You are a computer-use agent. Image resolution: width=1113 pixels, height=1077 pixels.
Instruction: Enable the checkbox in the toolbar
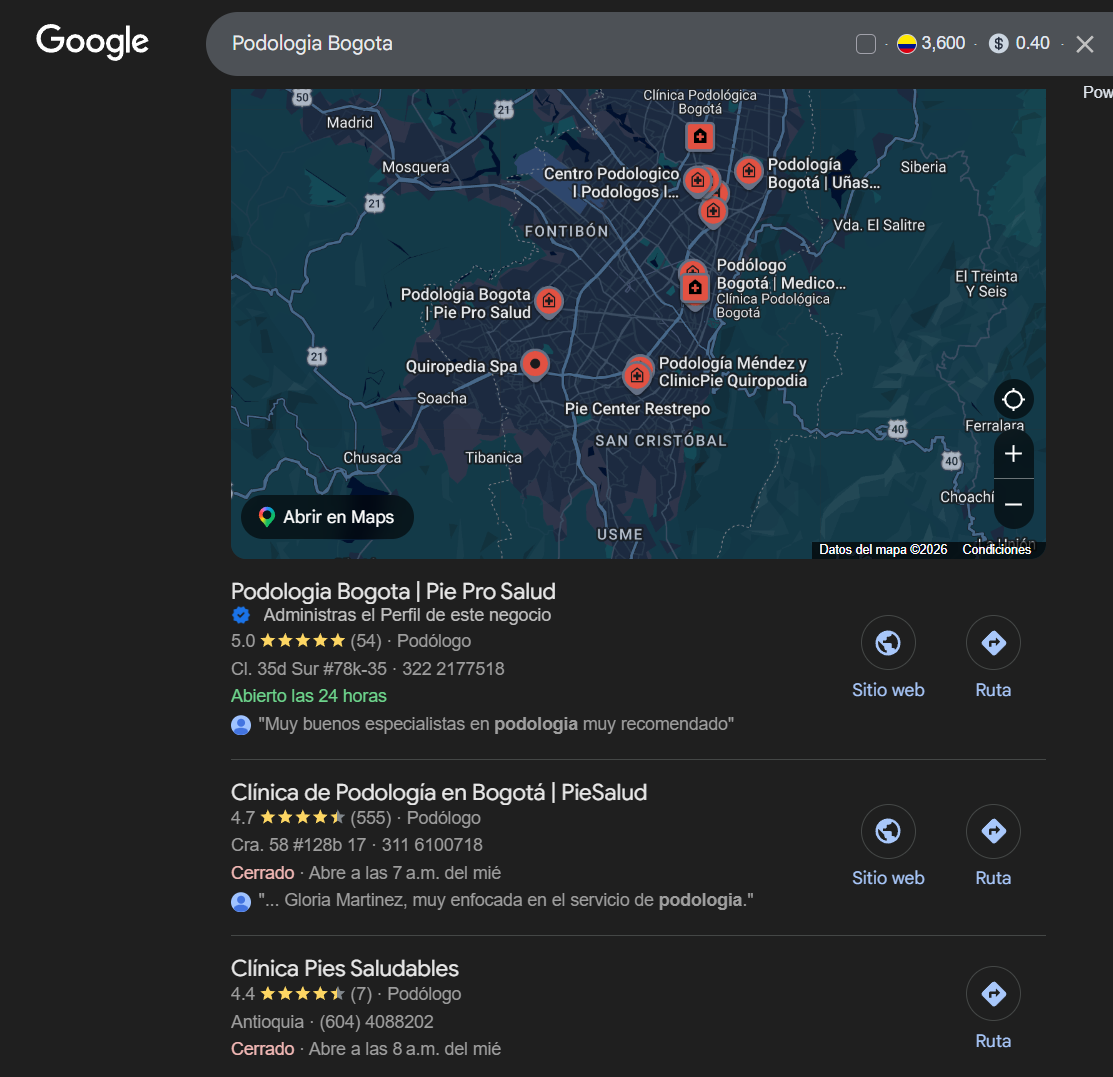pyautogui.click(x=864, y=43)
